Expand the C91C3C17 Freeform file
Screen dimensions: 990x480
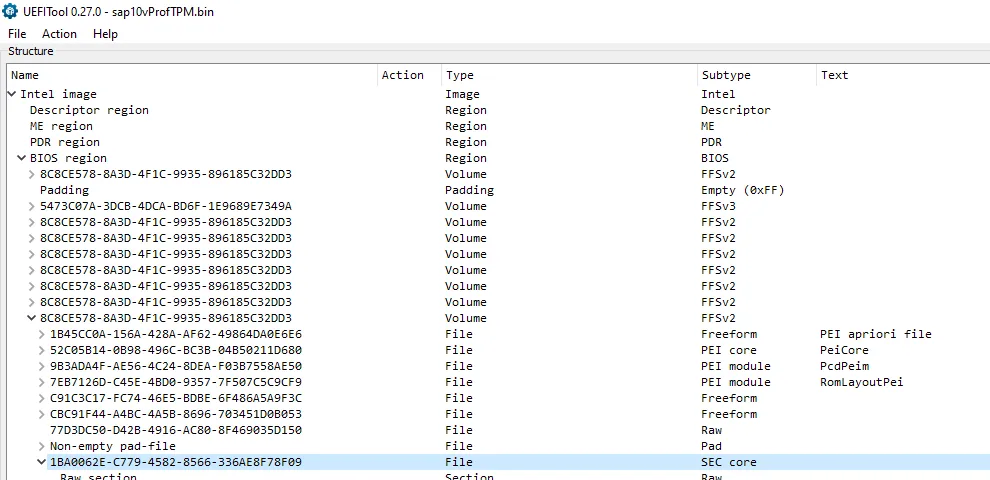click(42, 398)
